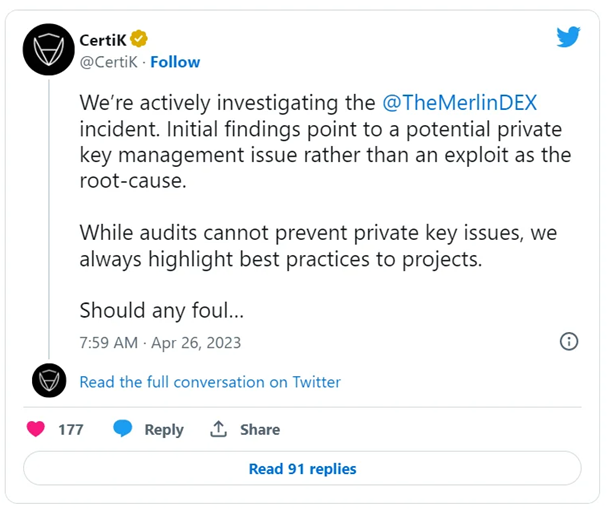The width and height of the screenshot is (608, 511).
Task: Open Read 91 replies
Action: (302, 468)
